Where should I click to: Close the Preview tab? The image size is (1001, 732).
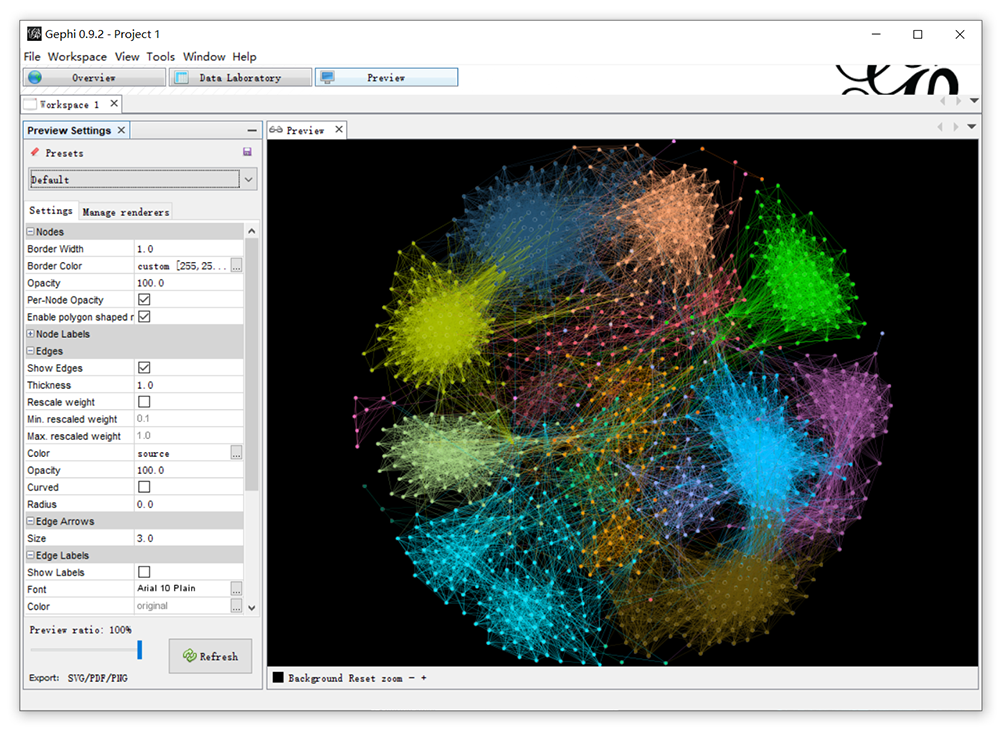click(x=339, y=130)
